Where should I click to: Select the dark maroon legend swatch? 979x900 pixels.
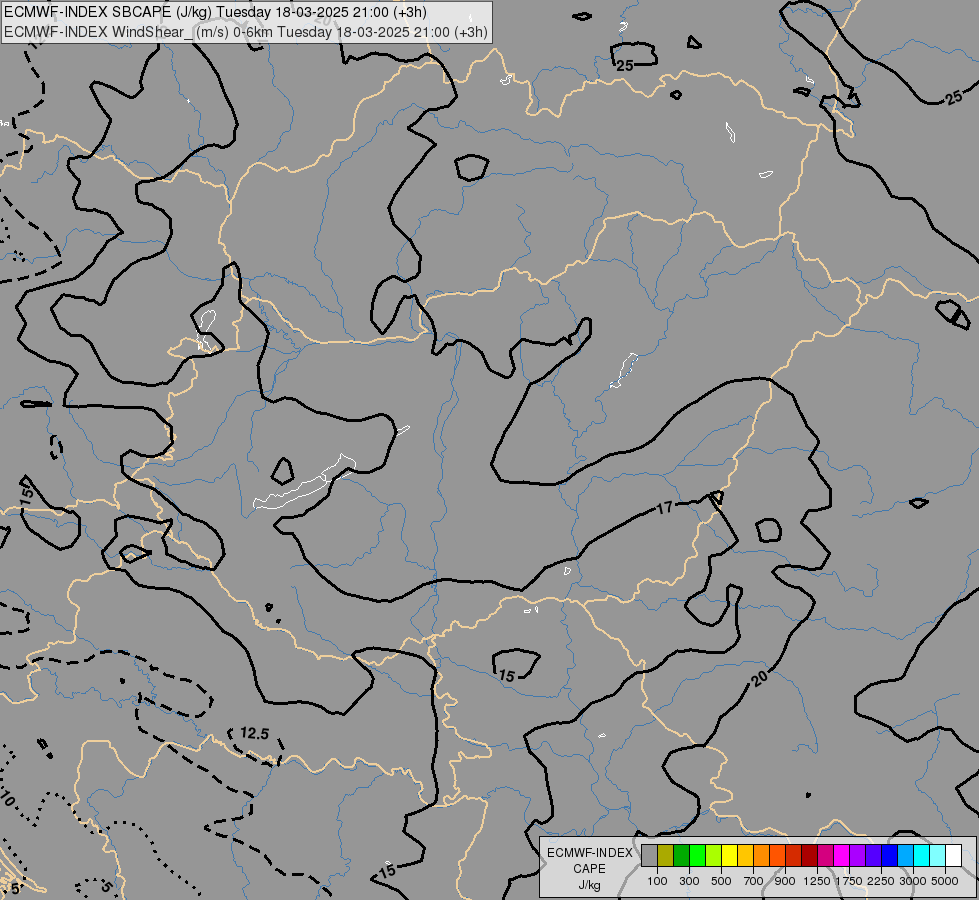tap(810, 856)
